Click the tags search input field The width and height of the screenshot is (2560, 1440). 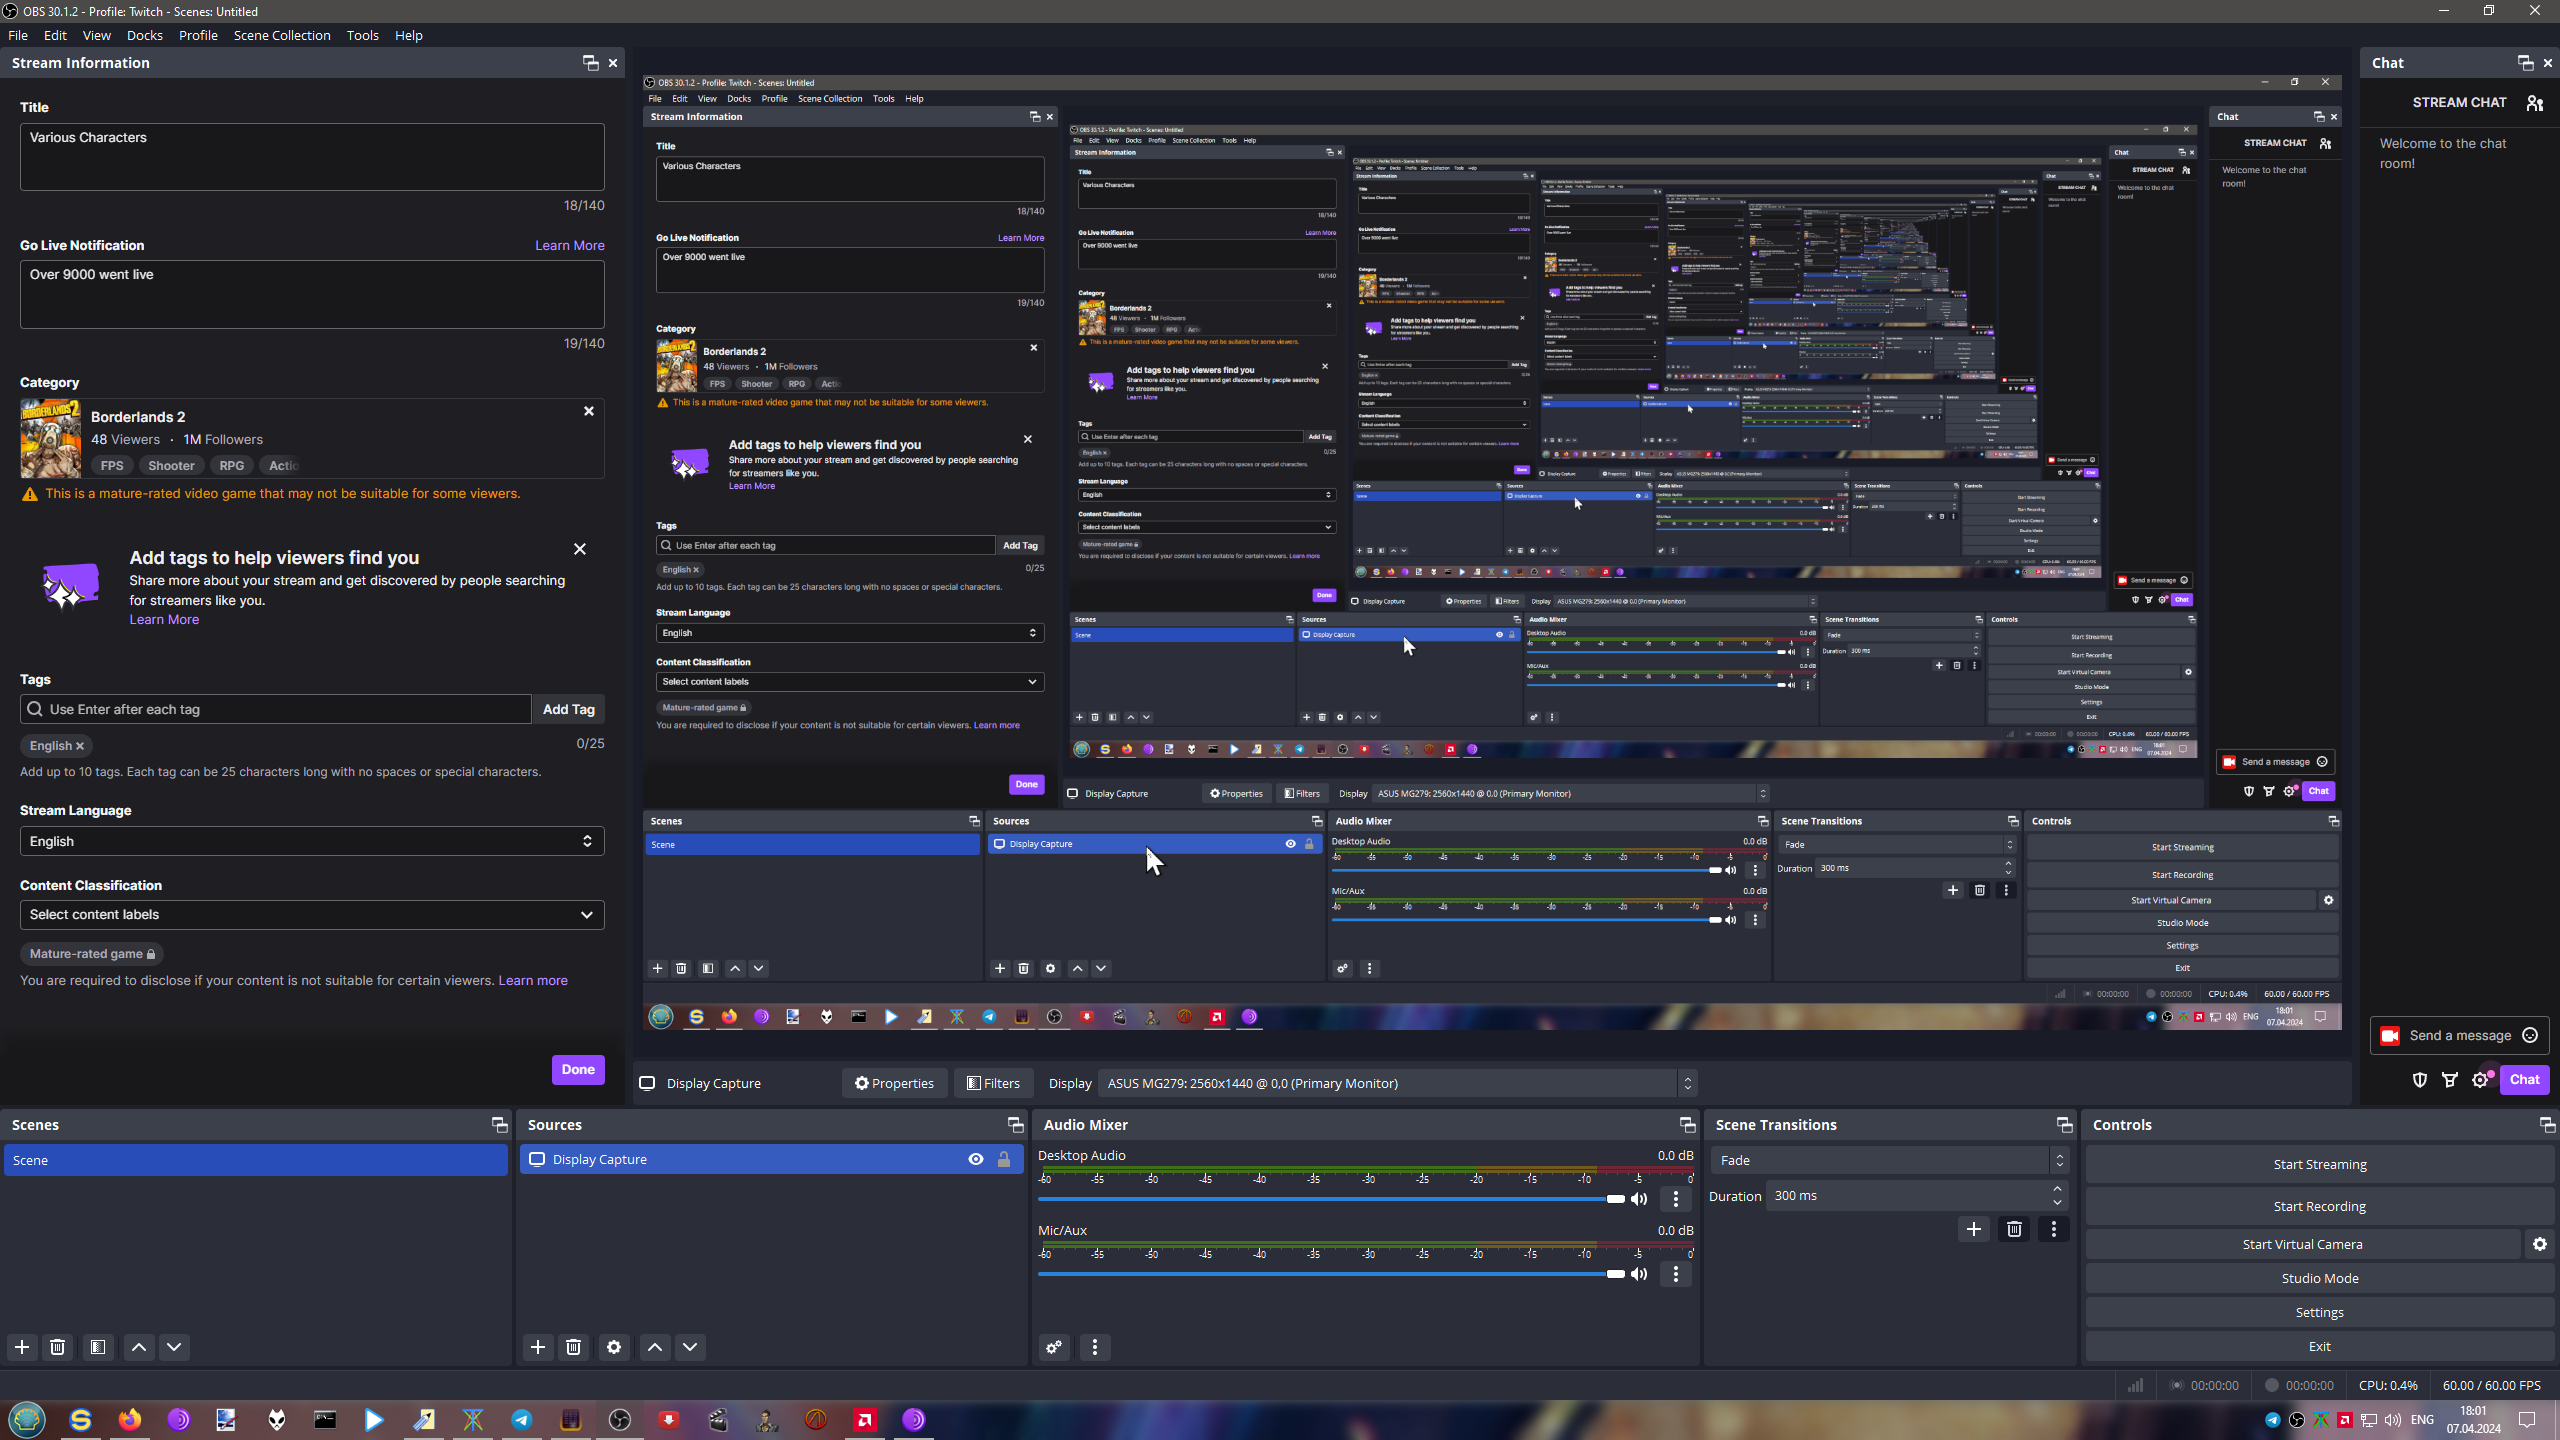coord(280,709)
